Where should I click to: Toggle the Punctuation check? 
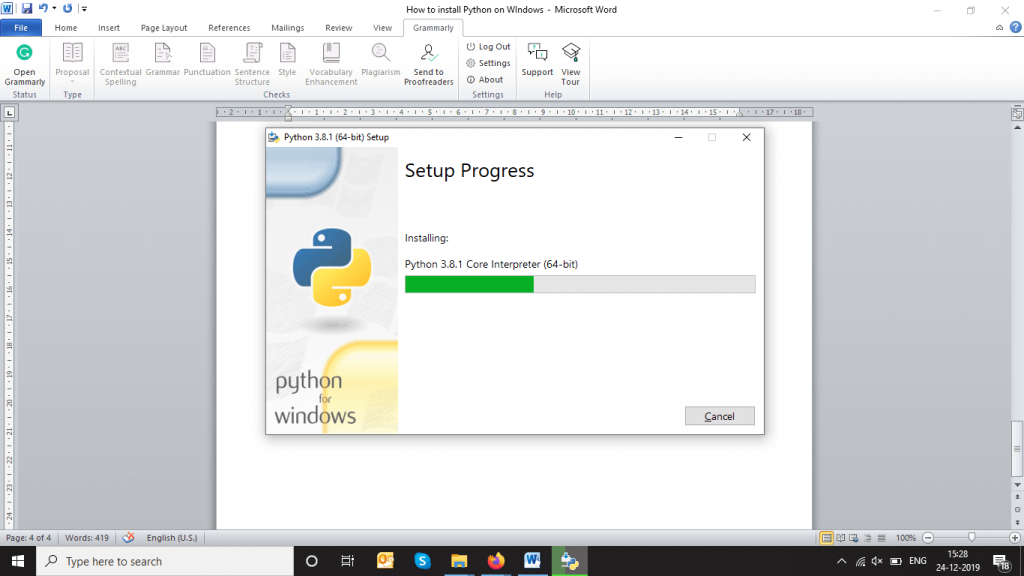pyautogui.click(x=207, y=60)
